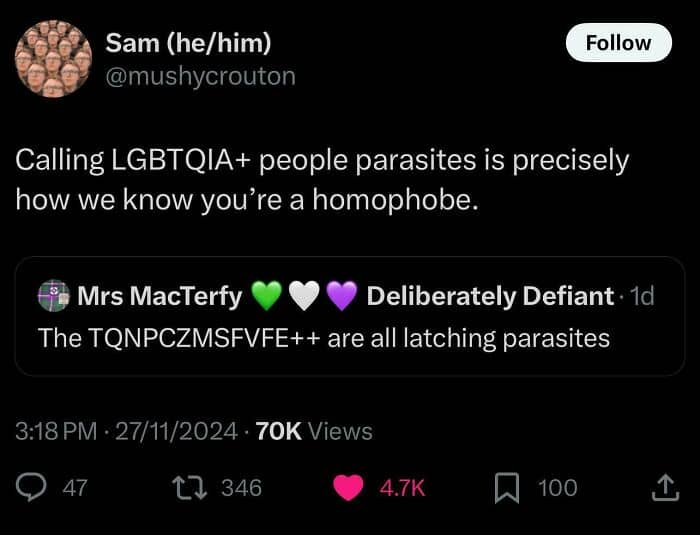Toggle the bookmark icon
Screen dimensions: 700x535
tap(506, 487)
